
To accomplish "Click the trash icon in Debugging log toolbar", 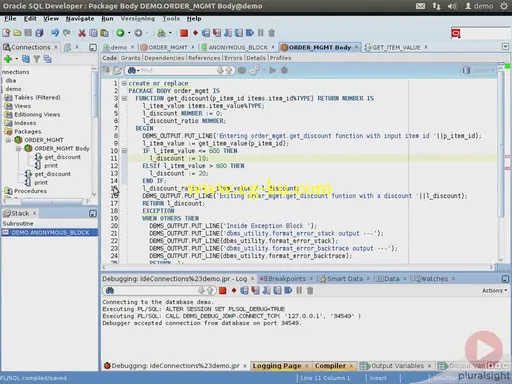I will 310,291.
